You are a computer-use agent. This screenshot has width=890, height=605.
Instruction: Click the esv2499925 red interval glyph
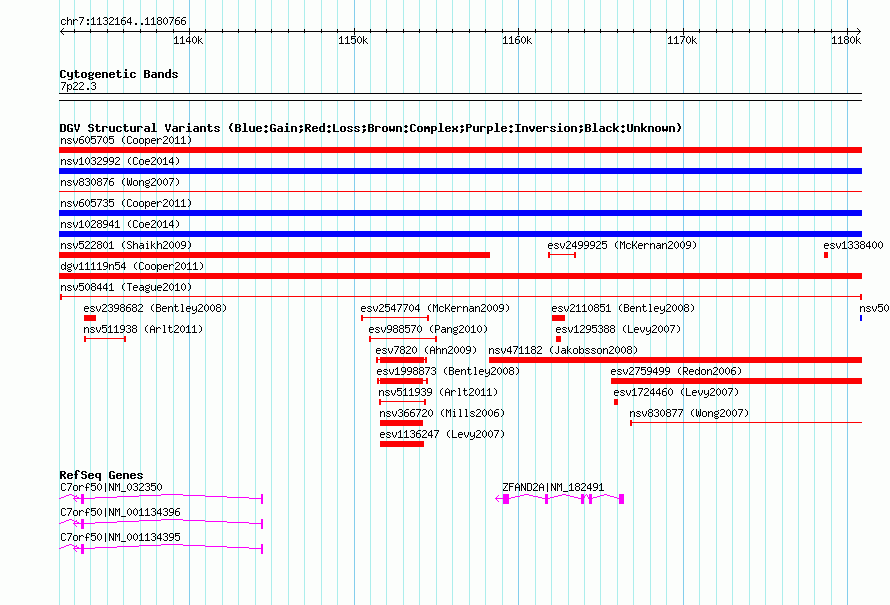tap(562, 255)
